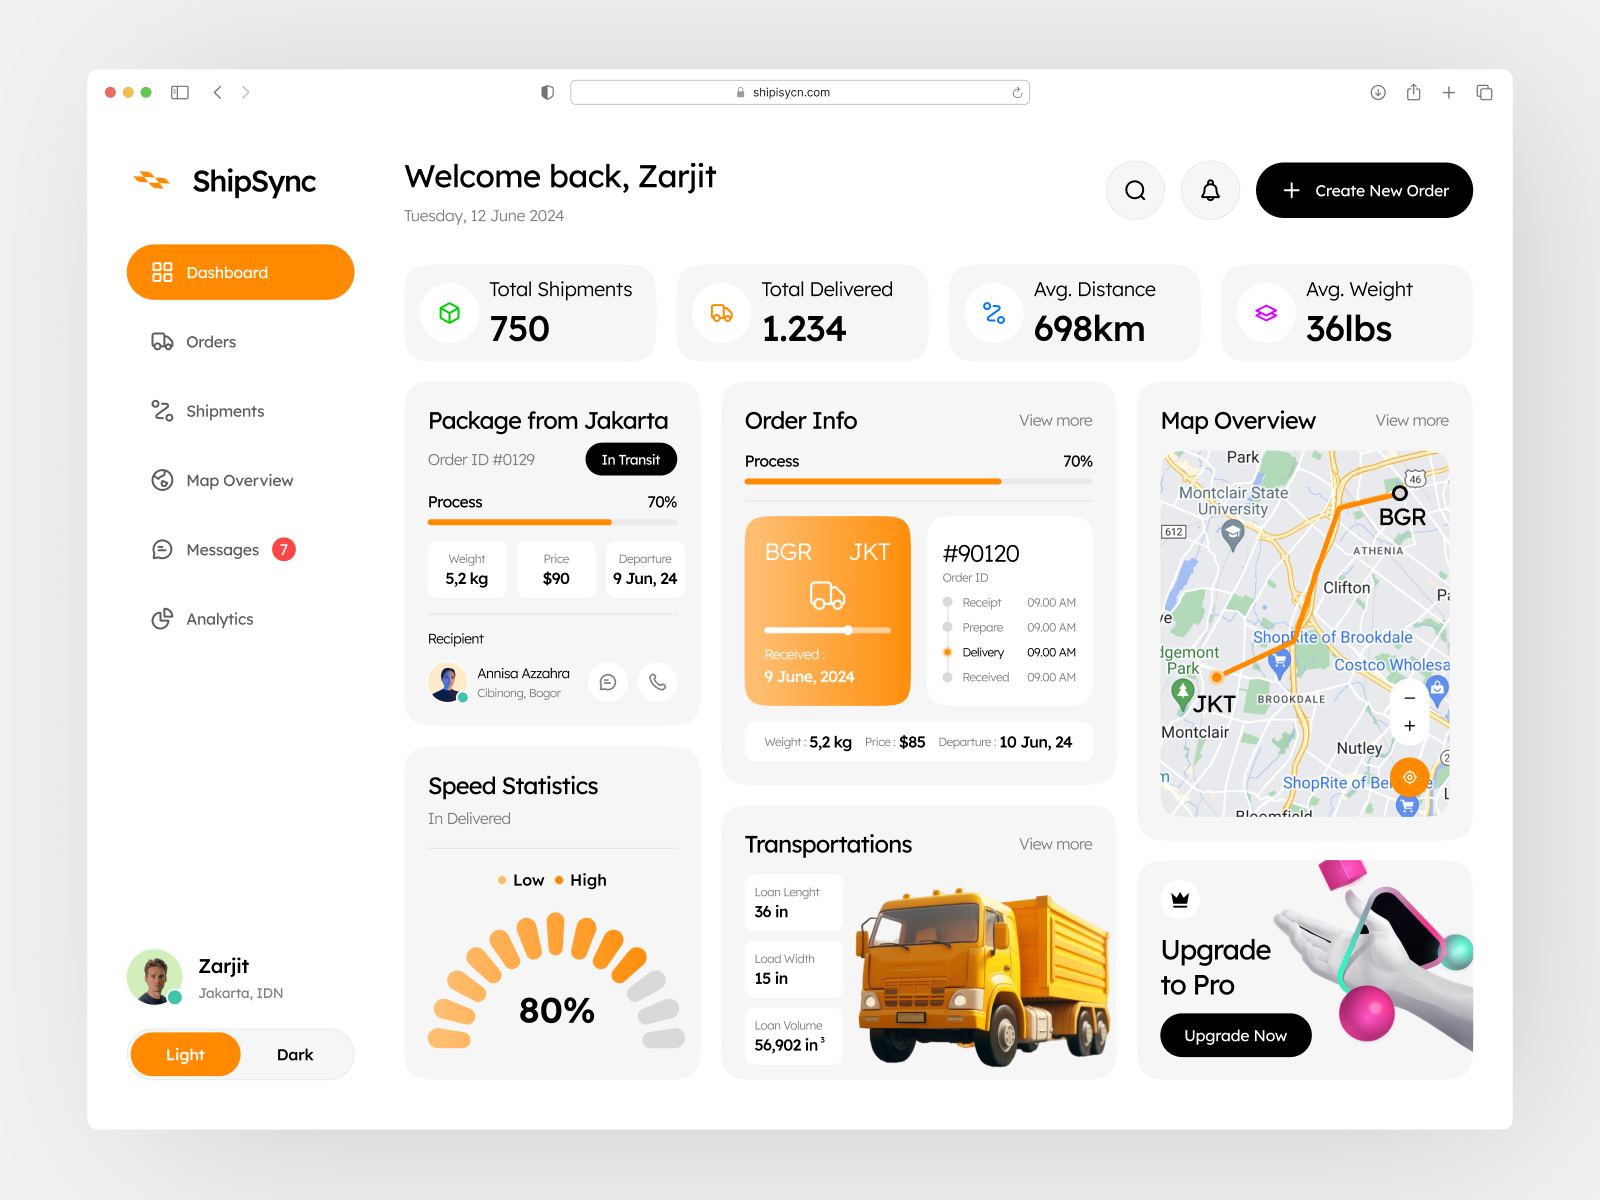
Task: Open search using the magnifier icon
Action: 1135,190
